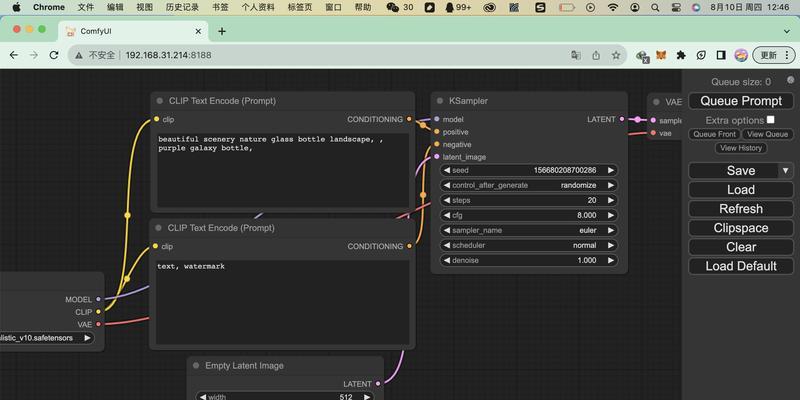Decrease width value in Empty Latent Image
The image size is (800, 400).
point(203,396)
